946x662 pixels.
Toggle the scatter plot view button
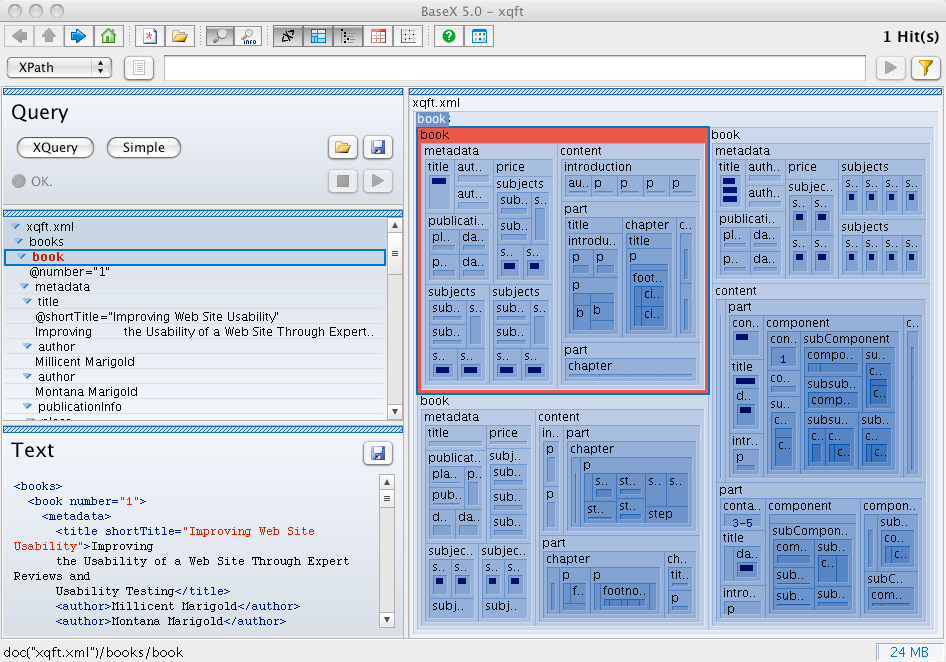[x=407, y=37]
